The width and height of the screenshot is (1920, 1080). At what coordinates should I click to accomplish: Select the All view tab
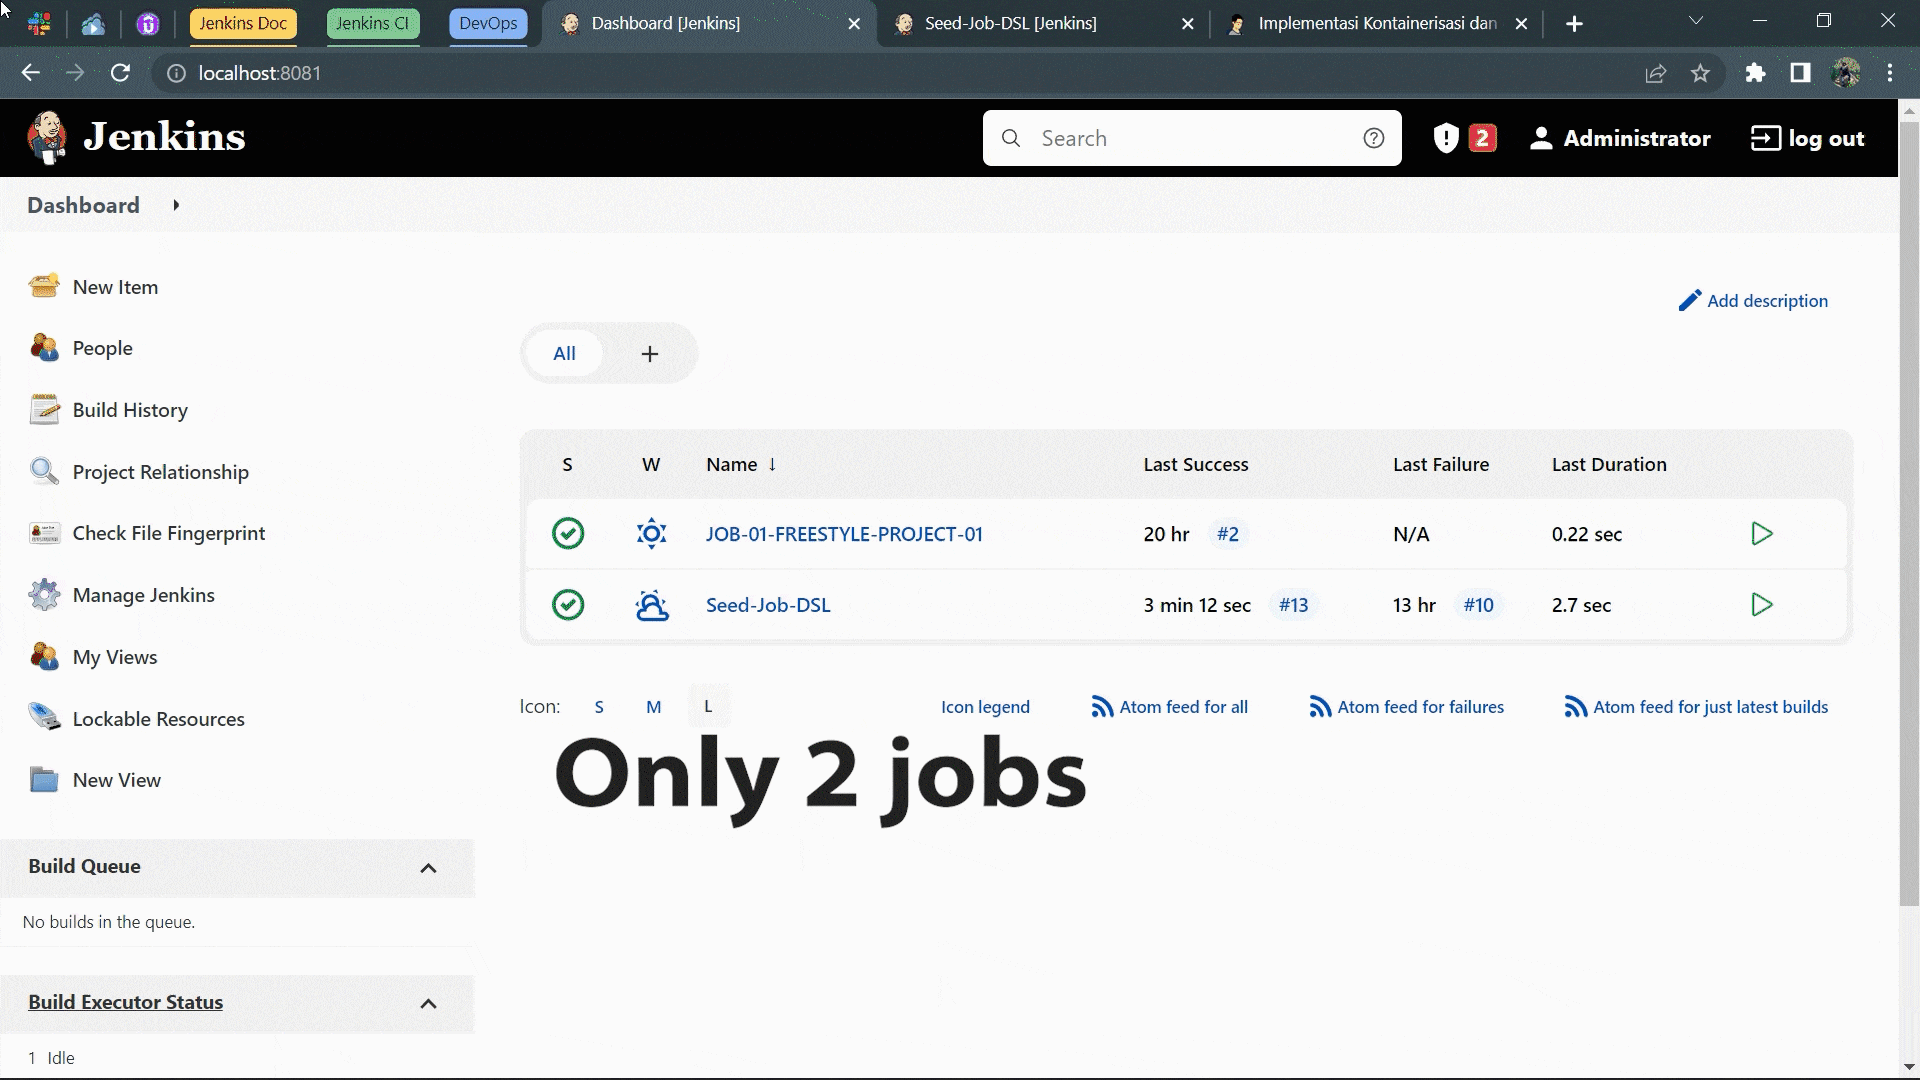(x=564, y=354)
